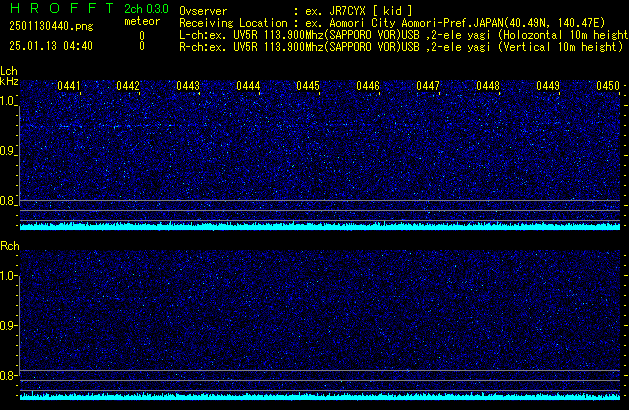Click the Rch 1.0 frequency axis label

(8, 276)
